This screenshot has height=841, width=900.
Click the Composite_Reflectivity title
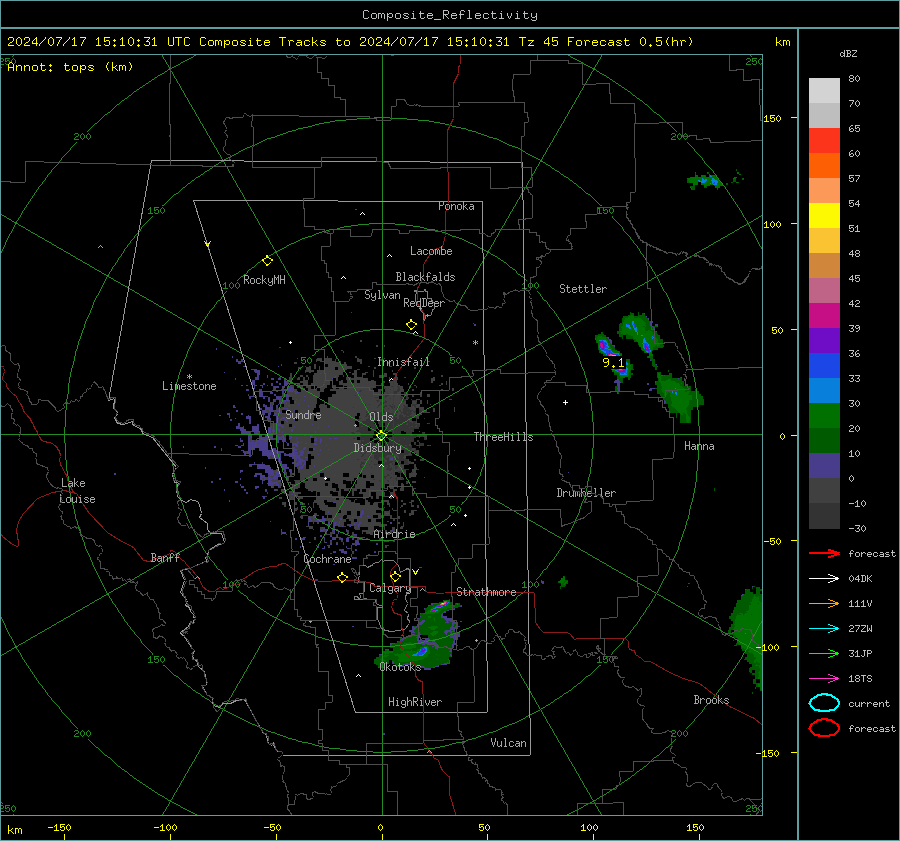tap(450, 15)
